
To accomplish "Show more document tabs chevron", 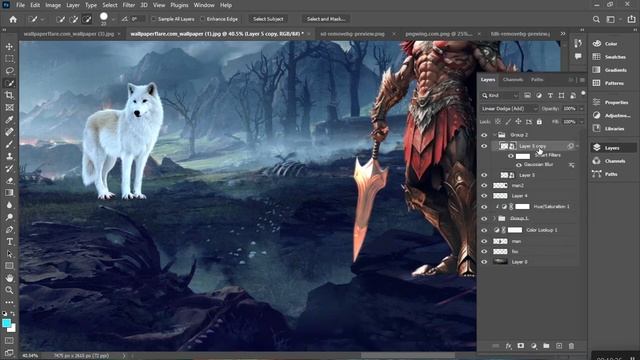I will pos(563,34).
